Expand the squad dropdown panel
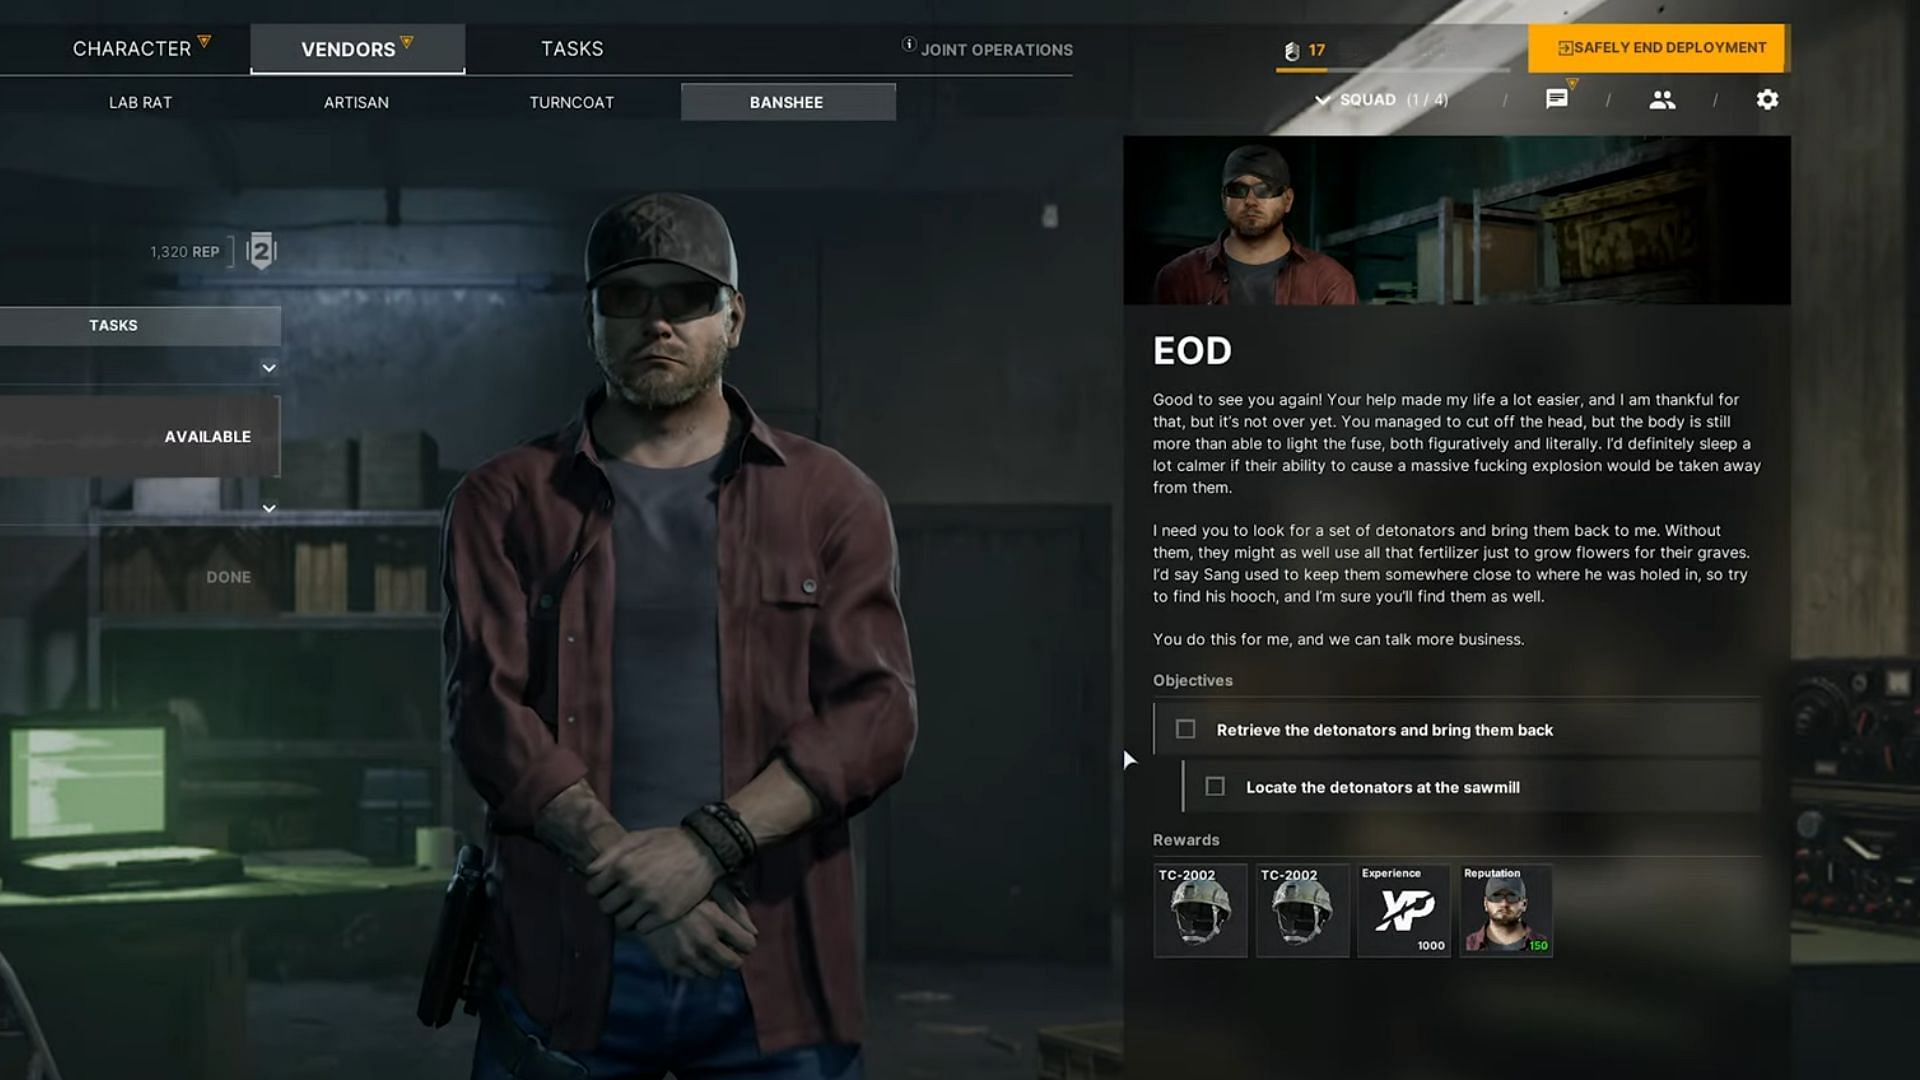The image size is (1920, 1080). [x=1323, y=100]
